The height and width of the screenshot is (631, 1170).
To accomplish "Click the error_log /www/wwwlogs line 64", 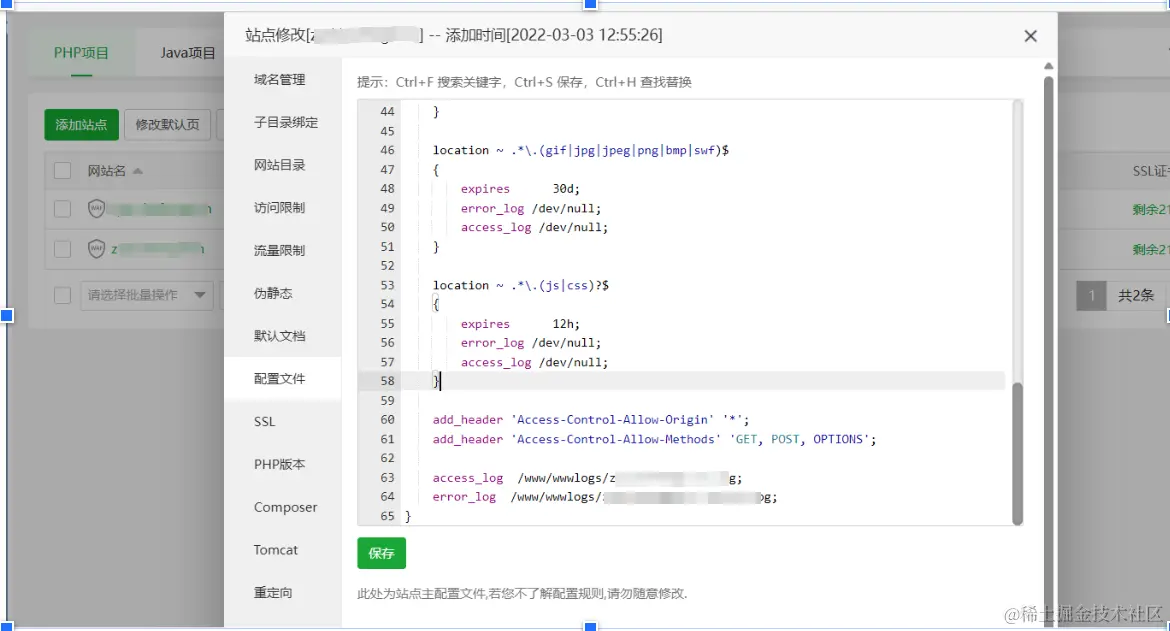I will click(605, 497).
